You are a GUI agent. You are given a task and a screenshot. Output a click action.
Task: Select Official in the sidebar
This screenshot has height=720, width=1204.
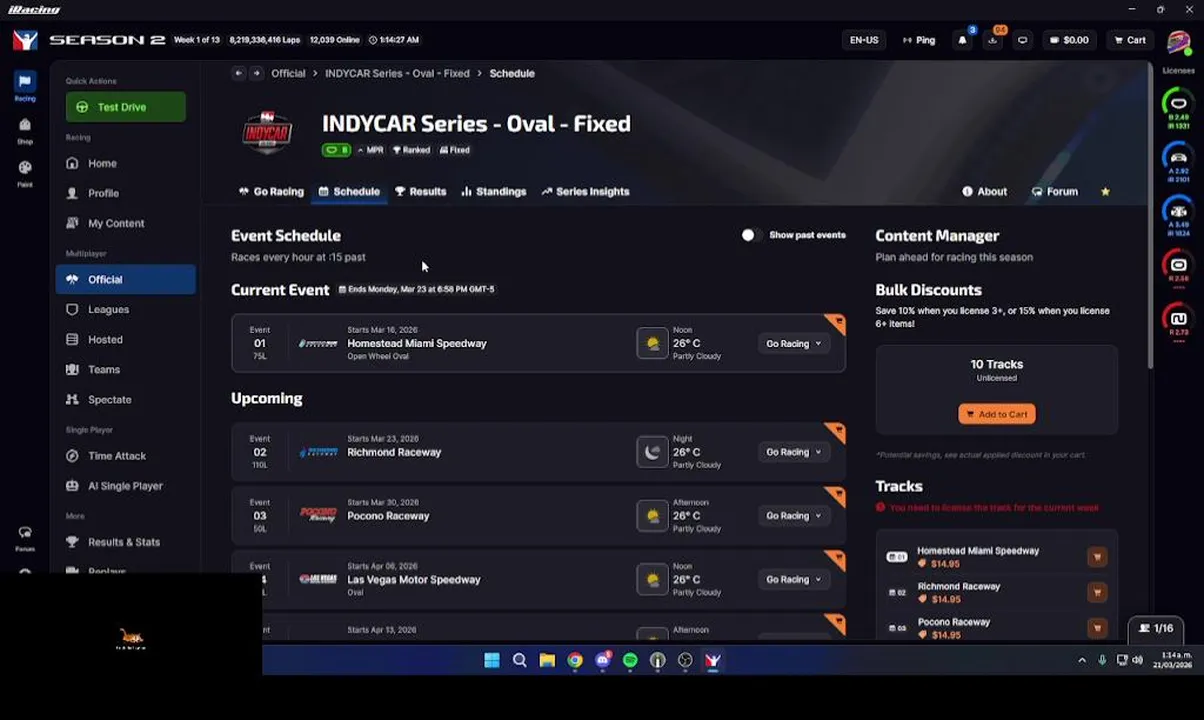125,279
